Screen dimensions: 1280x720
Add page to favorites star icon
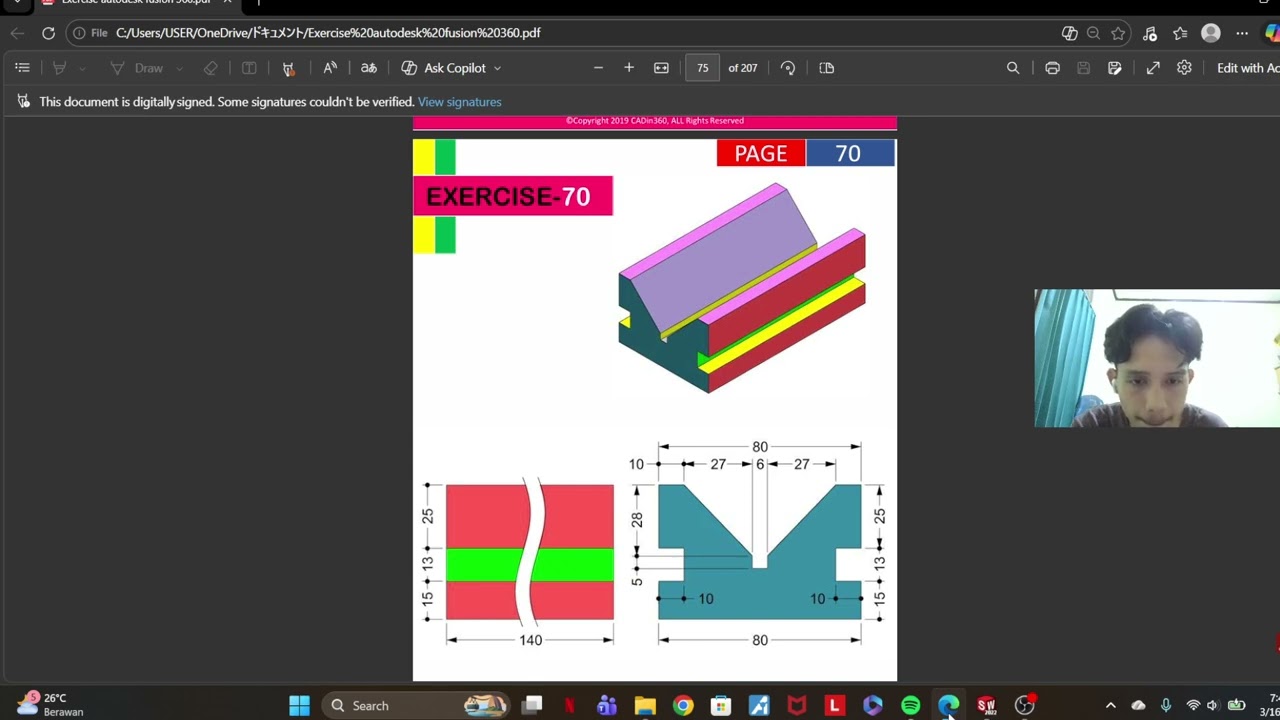[x=1118, y=33]
